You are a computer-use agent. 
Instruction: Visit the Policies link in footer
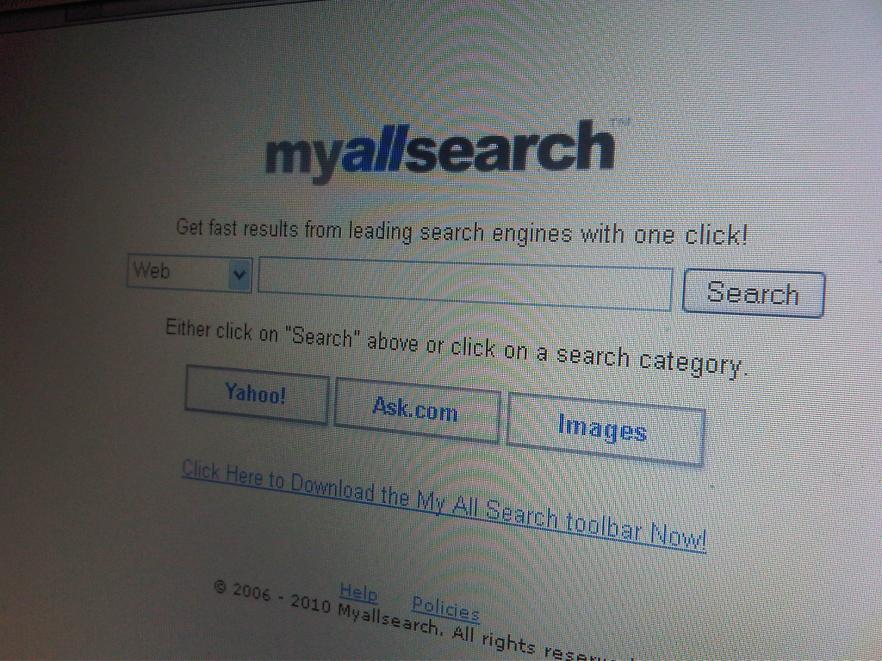coord(446,609)
